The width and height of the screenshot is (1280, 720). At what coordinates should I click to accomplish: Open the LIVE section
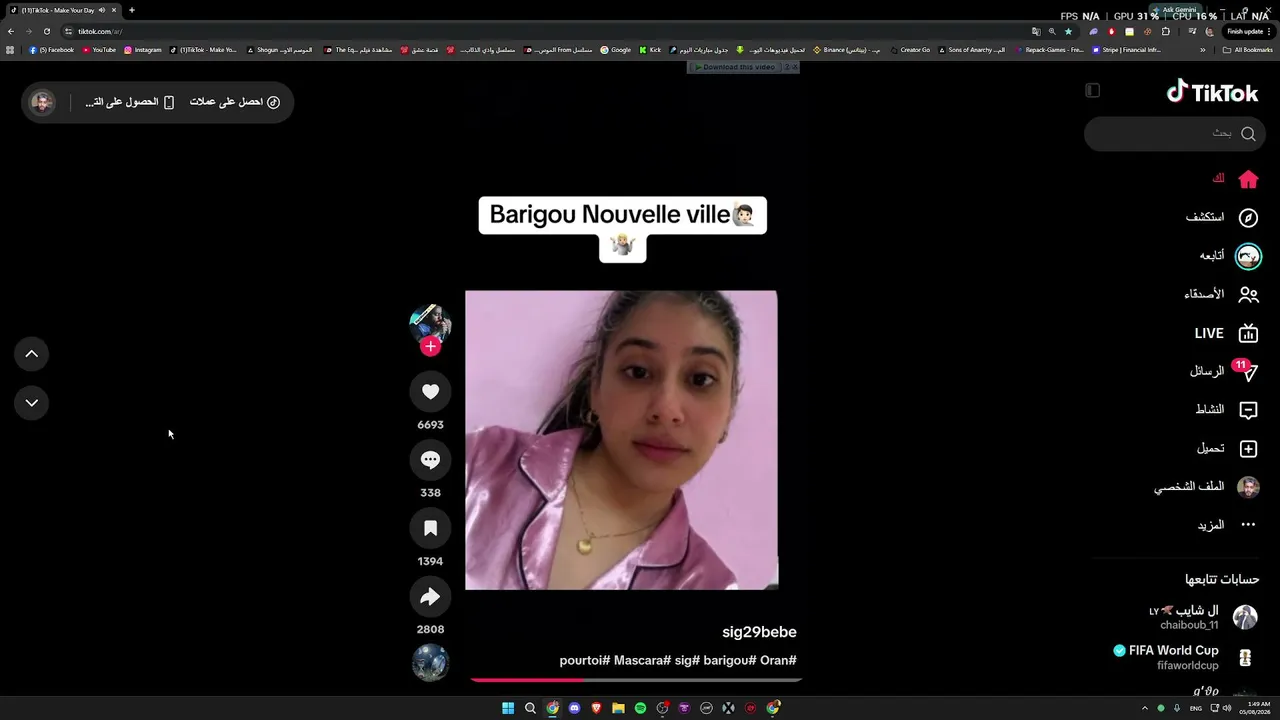click(x=1225, y=333)
